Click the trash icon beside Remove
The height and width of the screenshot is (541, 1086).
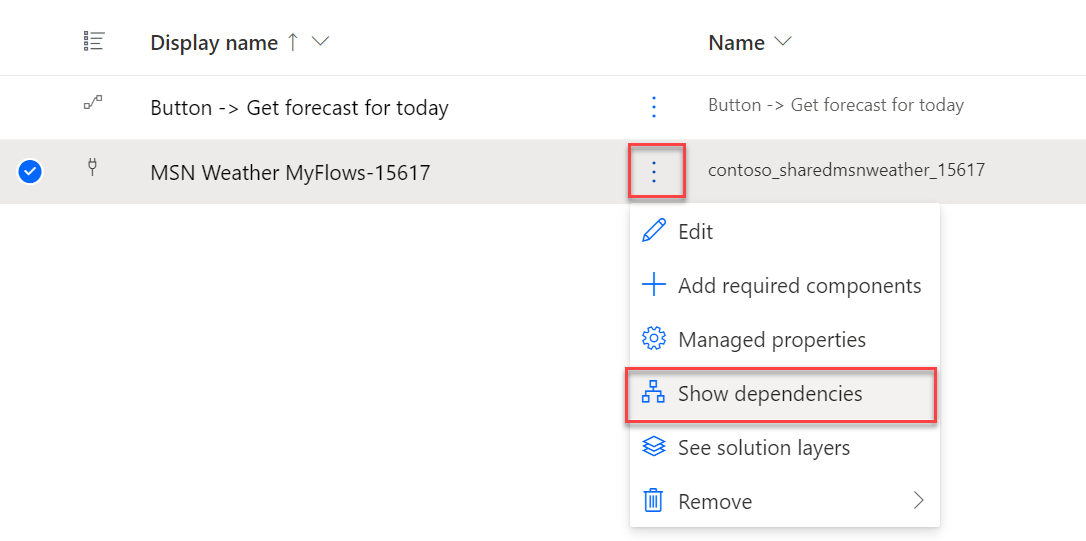654,500
